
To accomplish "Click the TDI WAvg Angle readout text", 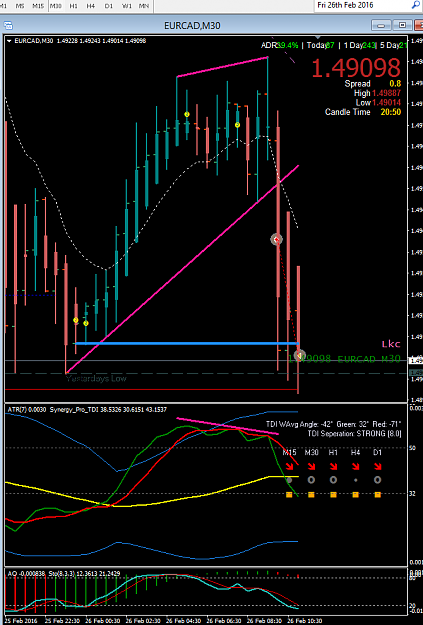I will pos(334,424).
